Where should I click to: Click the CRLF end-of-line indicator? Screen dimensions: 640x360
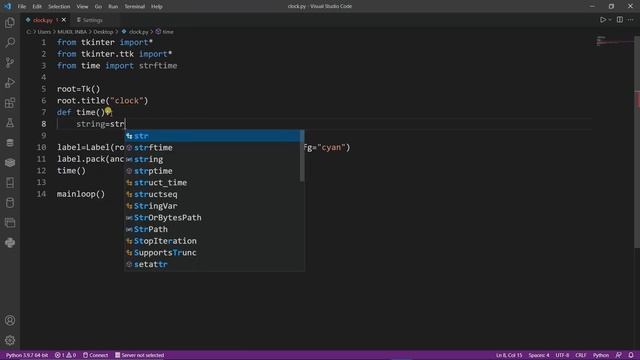tap(580, 355)
